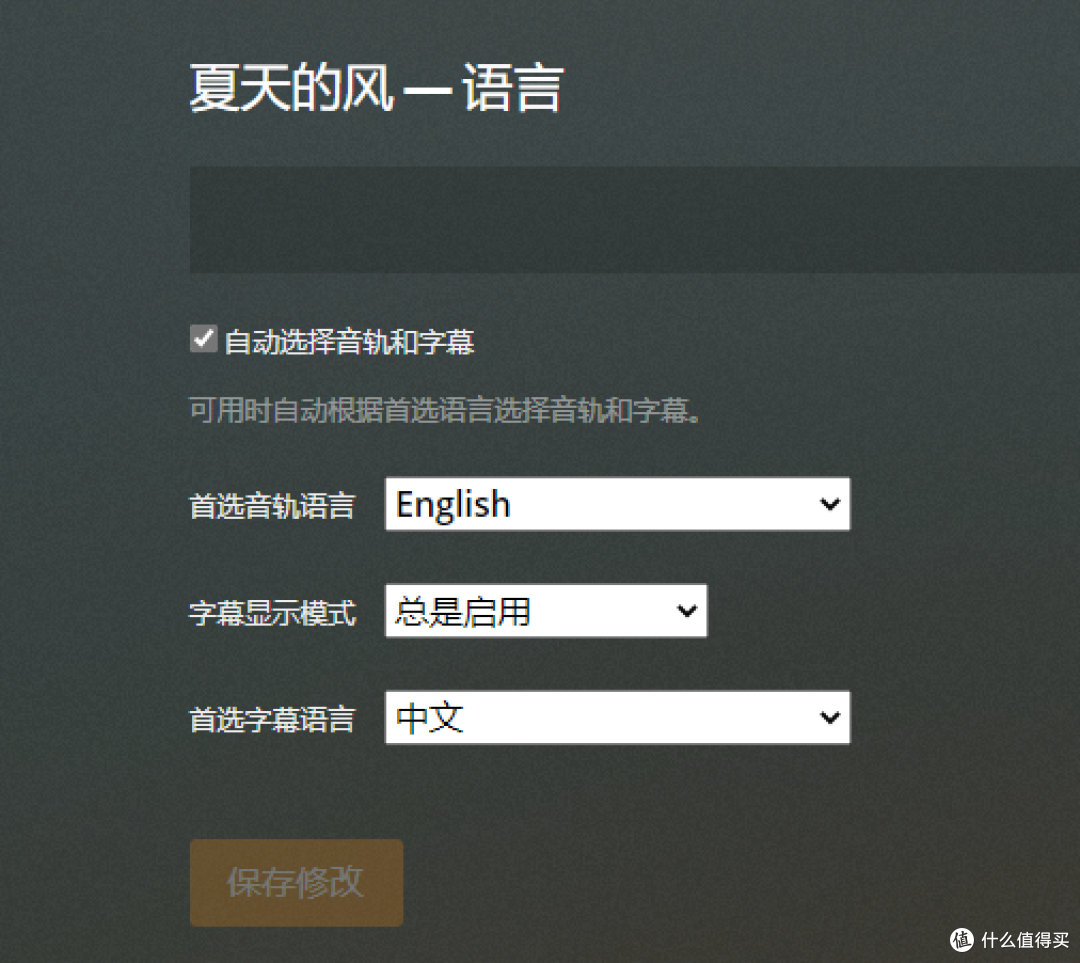The width and height of the screenshot is (1080, 963).
Task: Click the 夏天的风 — 语言 page title
Action: coord(375,88)
